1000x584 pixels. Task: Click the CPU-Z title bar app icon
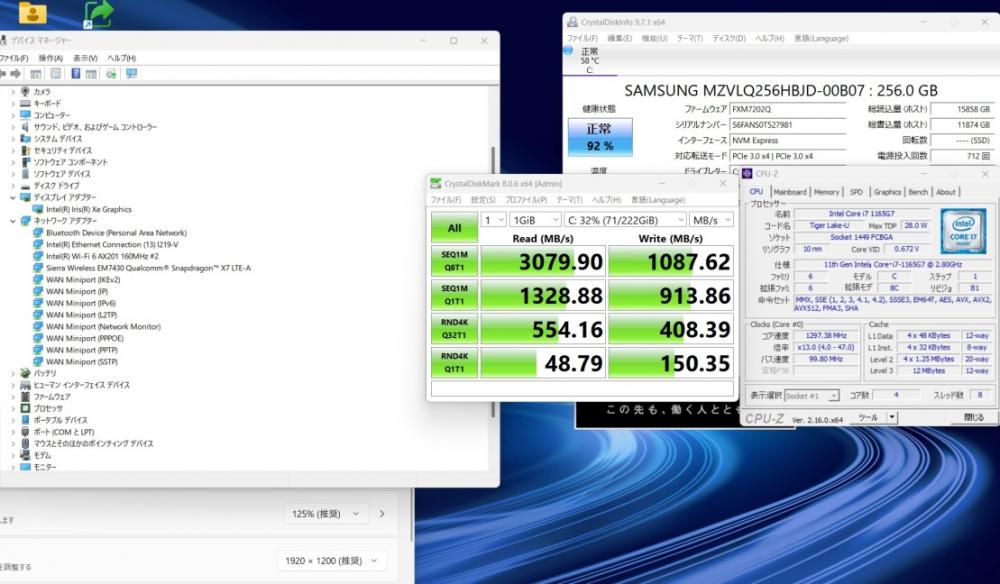pos(747,173)
